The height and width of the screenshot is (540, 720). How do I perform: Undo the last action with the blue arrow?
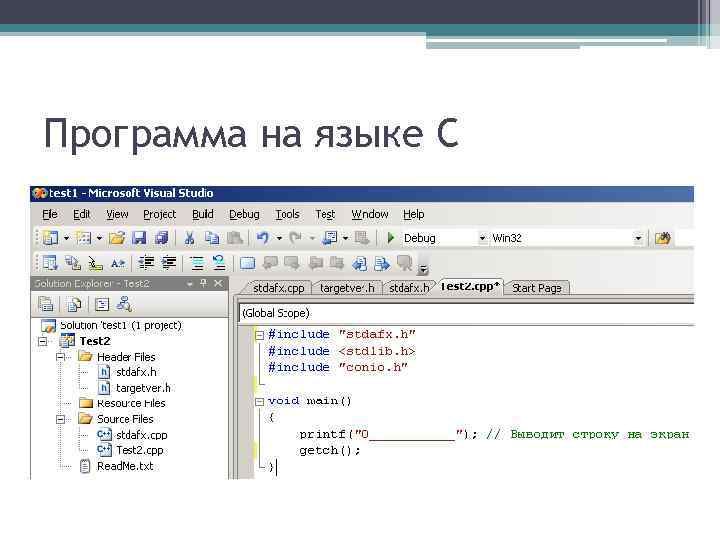point(263,238)
